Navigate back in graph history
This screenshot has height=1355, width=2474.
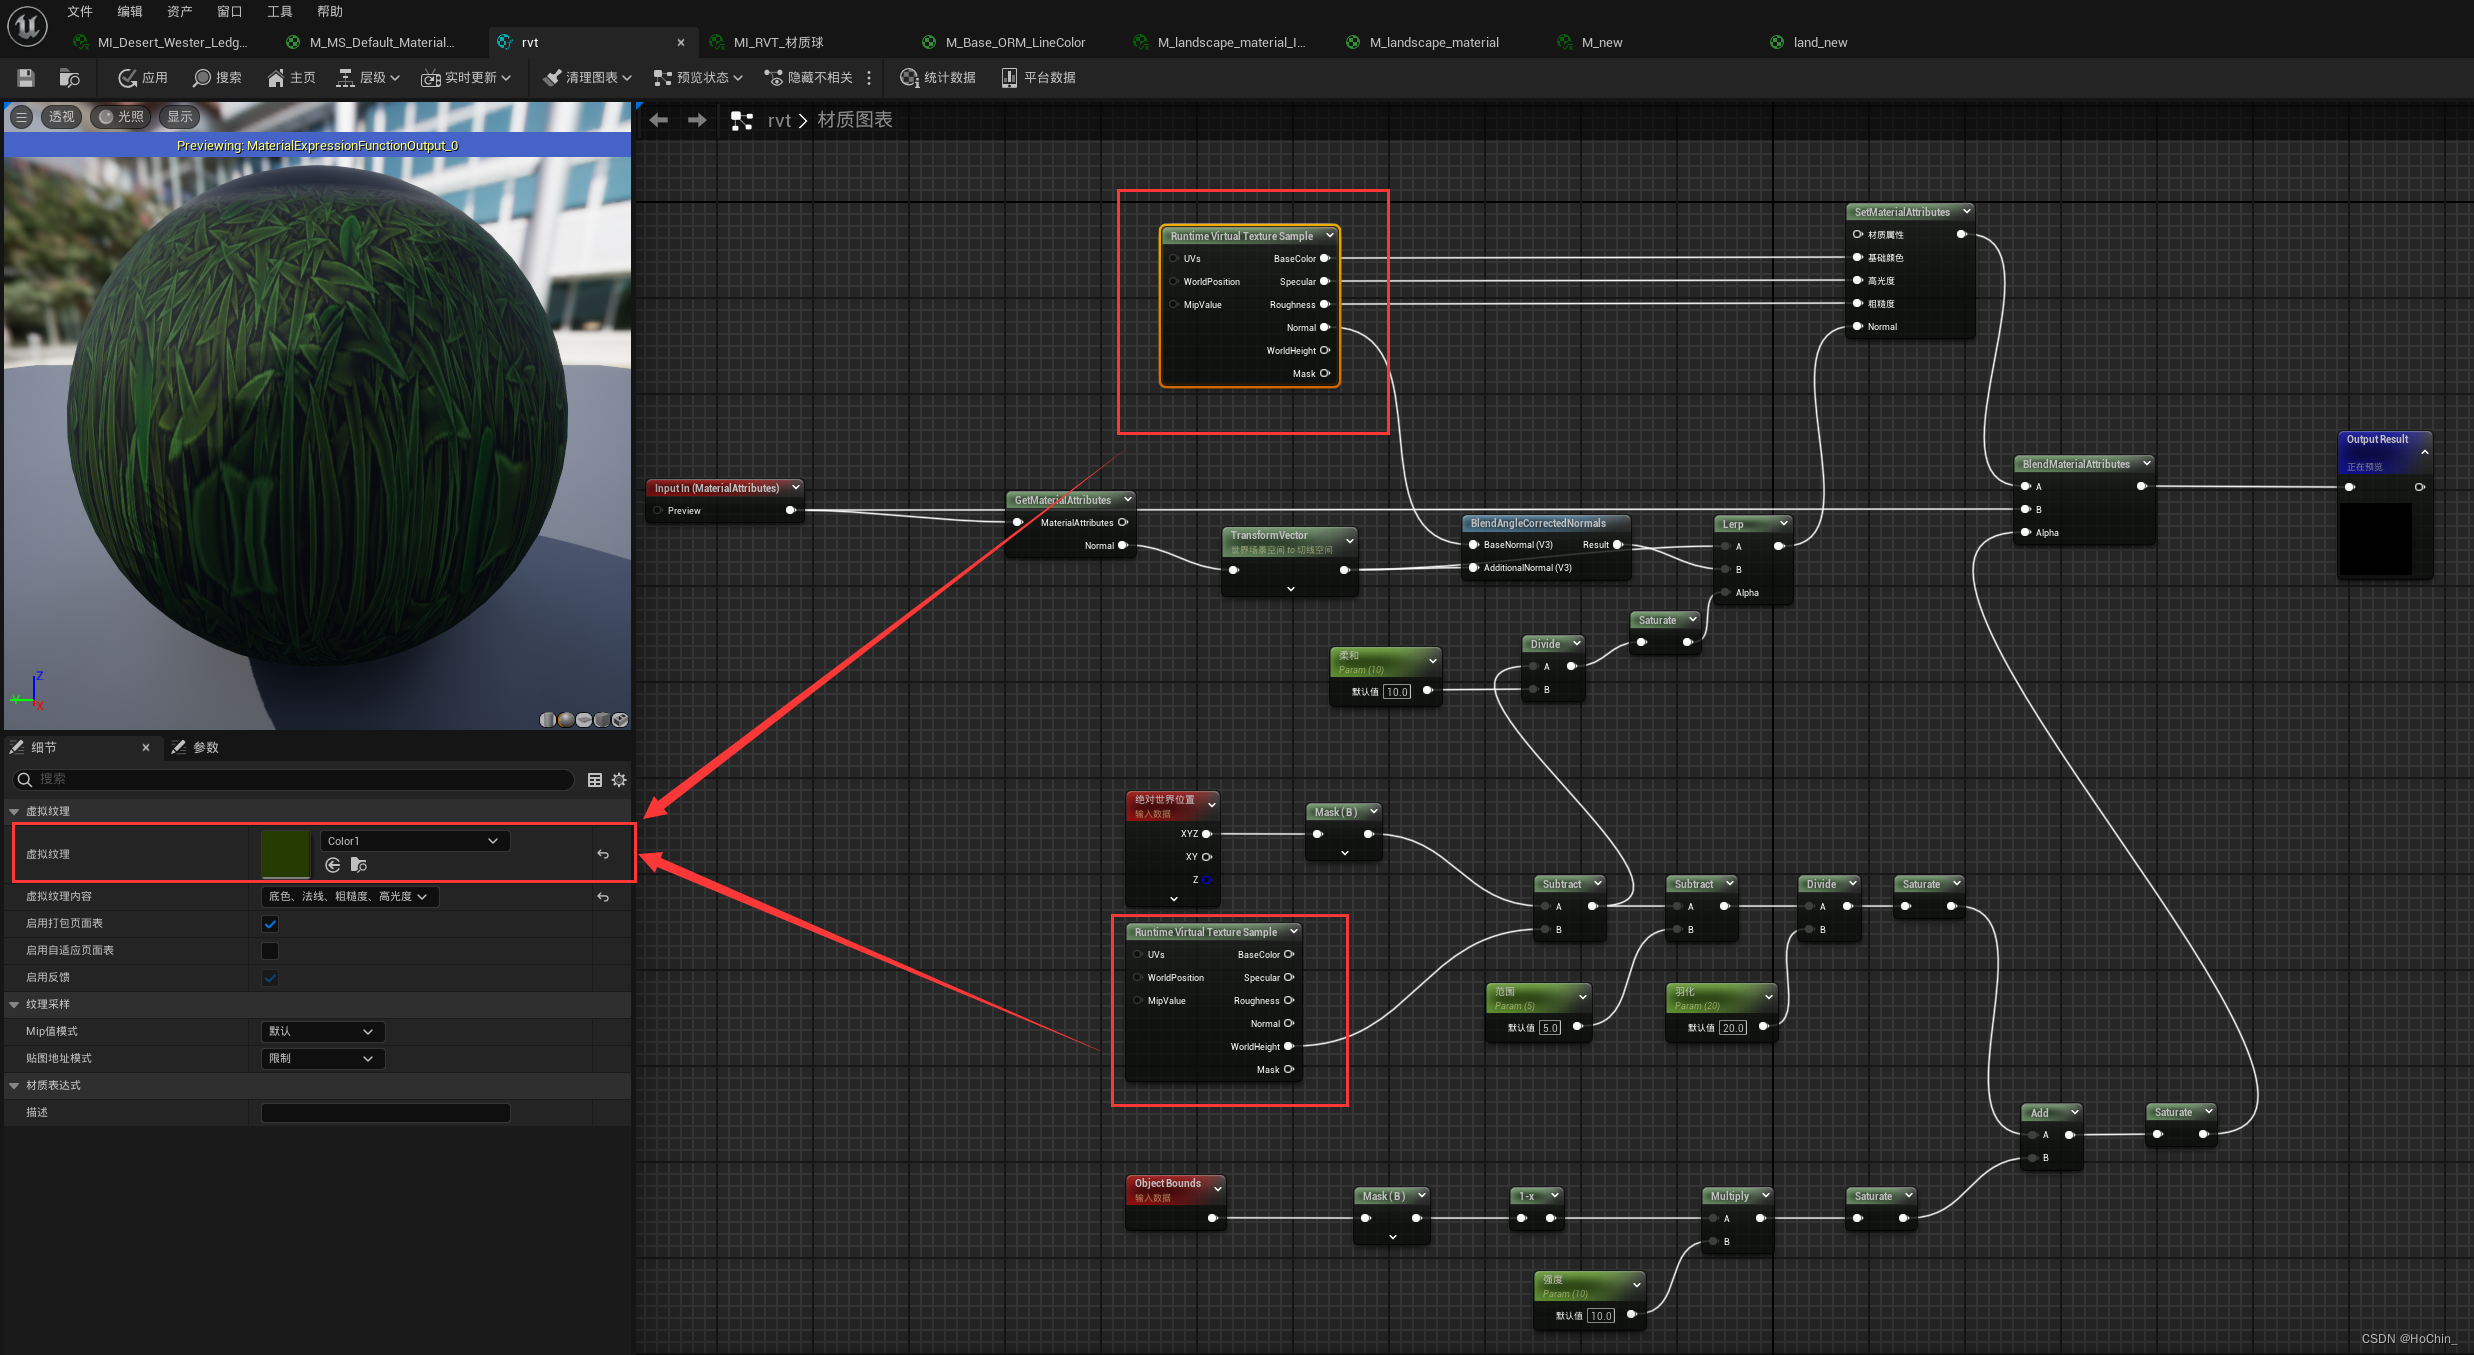point(658,120)
